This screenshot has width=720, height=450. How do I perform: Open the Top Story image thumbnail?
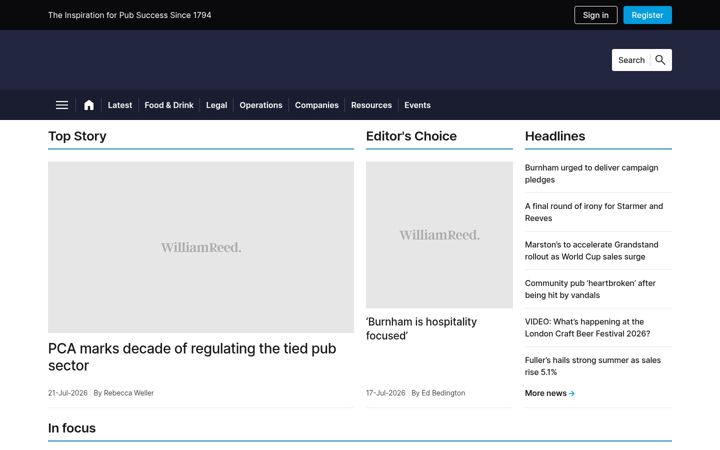pos(201,247)
